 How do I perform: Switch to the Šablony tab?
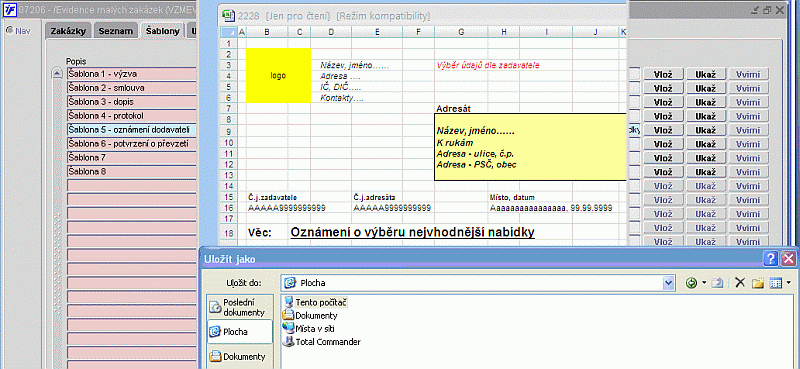(x=163, y=31)
